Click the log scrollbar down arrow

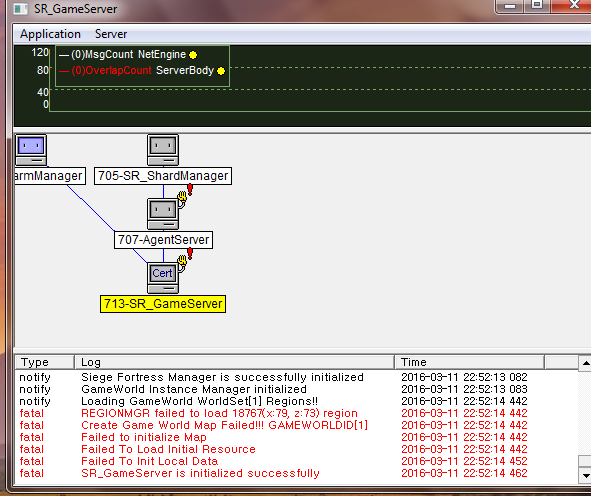coord(586,476)
